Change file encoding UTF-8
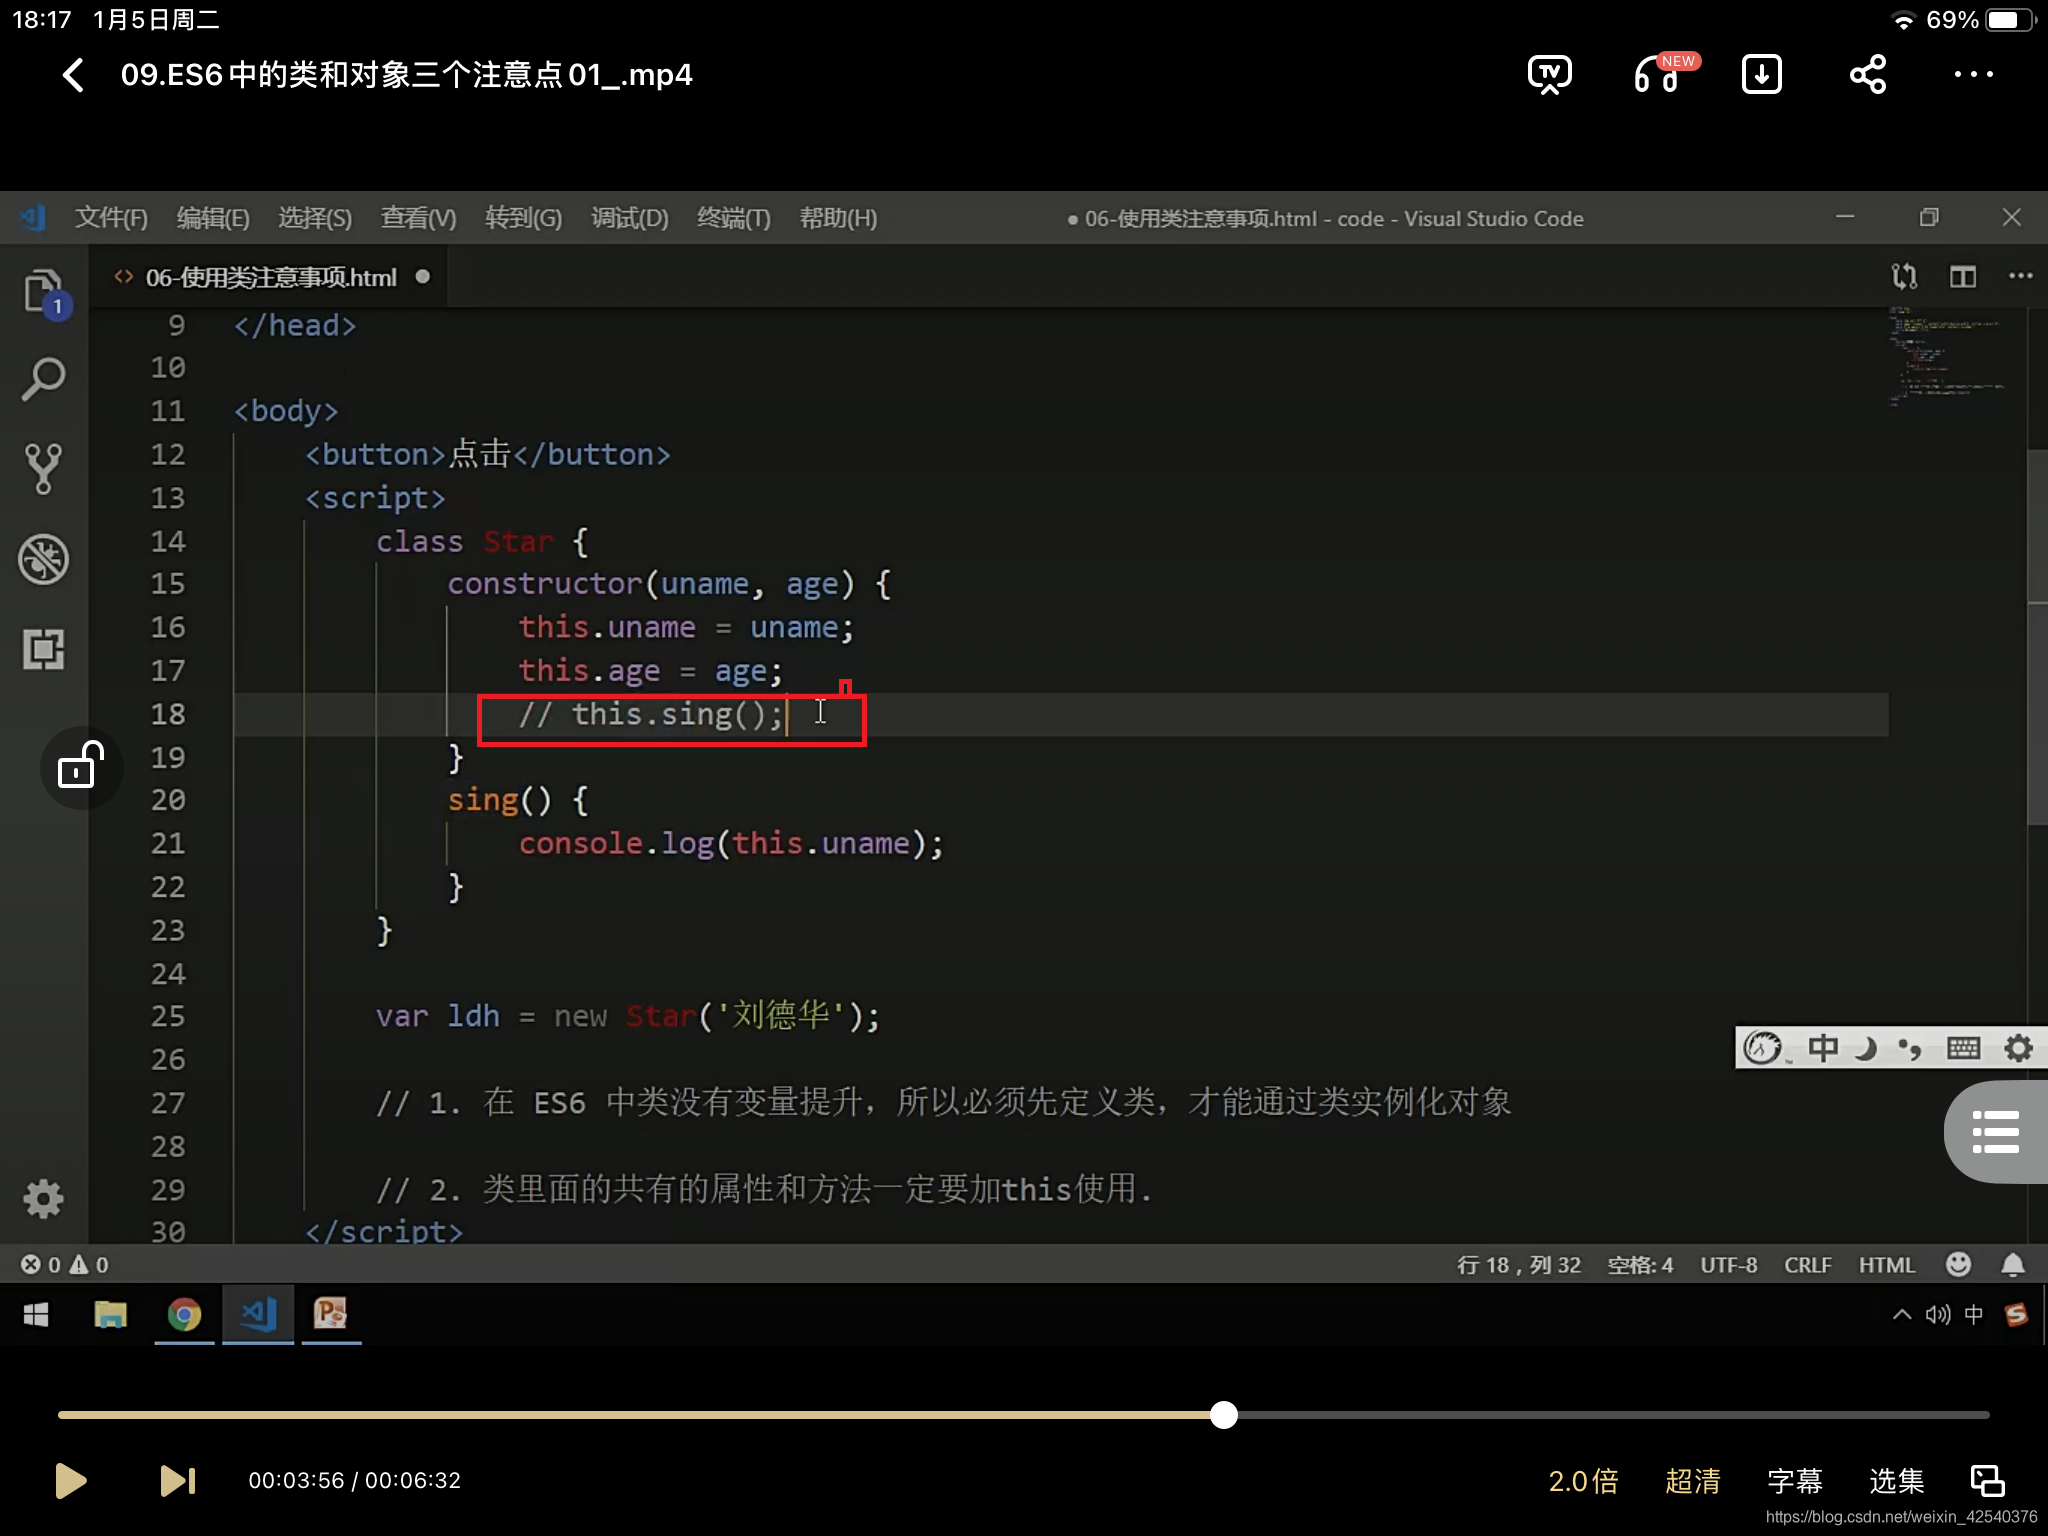Viewport: 2048px width, 1536px height. (x=1728, y=1265)
